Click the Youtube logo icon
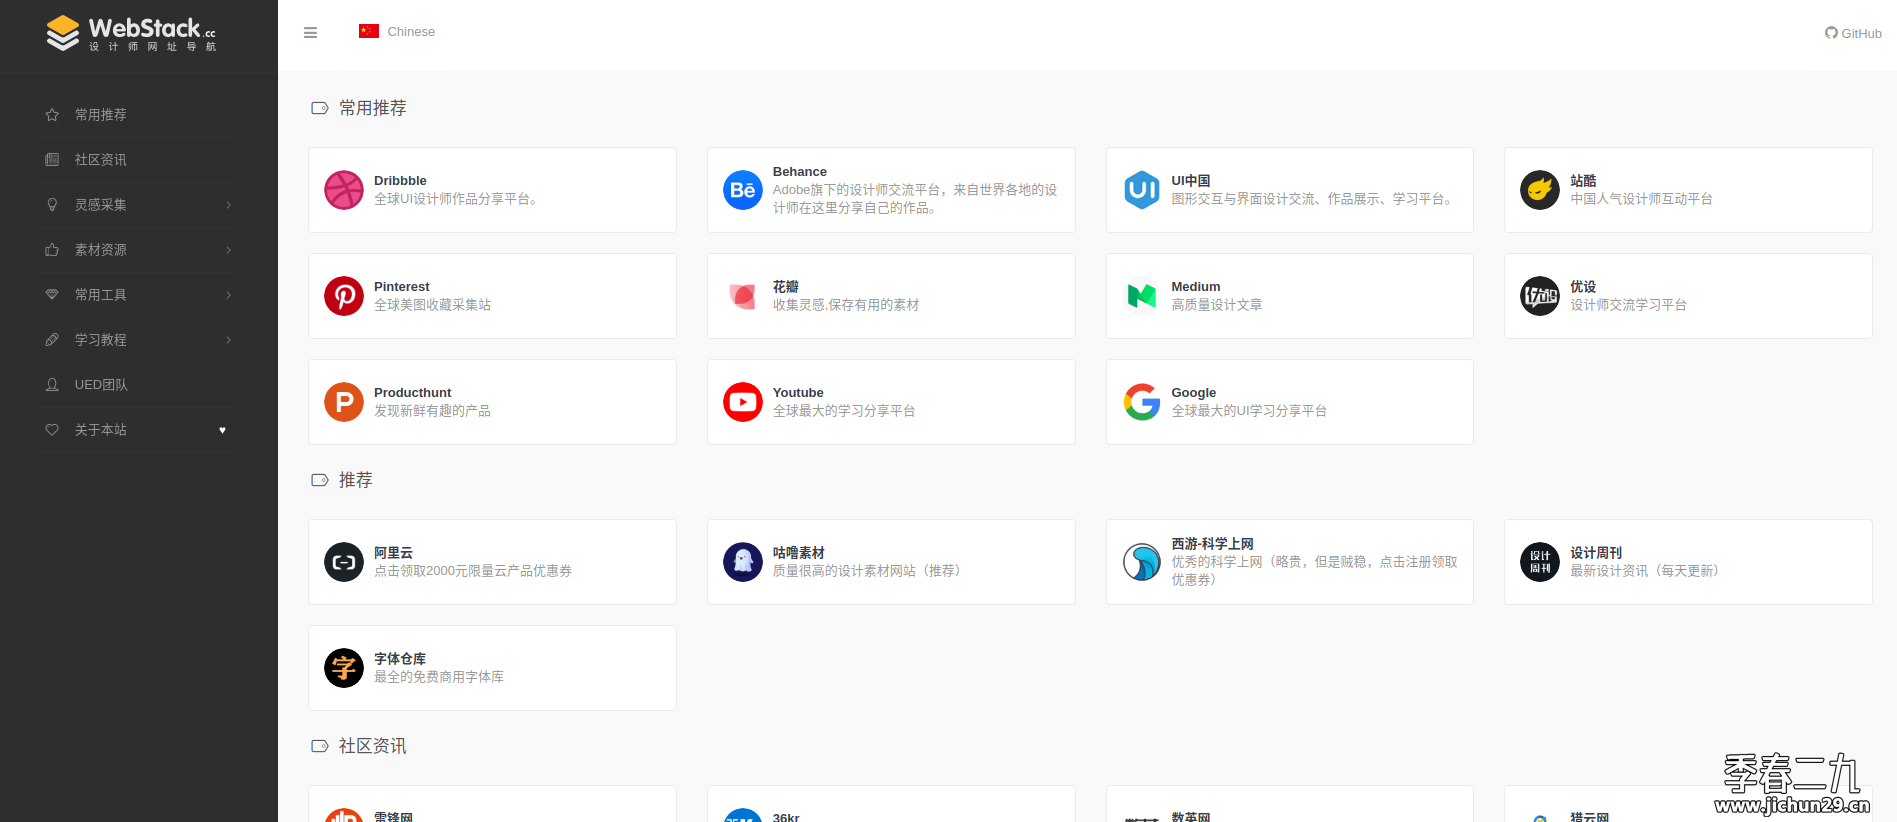The height and width of the screenshot is (822, 1897). coord(742,402)
